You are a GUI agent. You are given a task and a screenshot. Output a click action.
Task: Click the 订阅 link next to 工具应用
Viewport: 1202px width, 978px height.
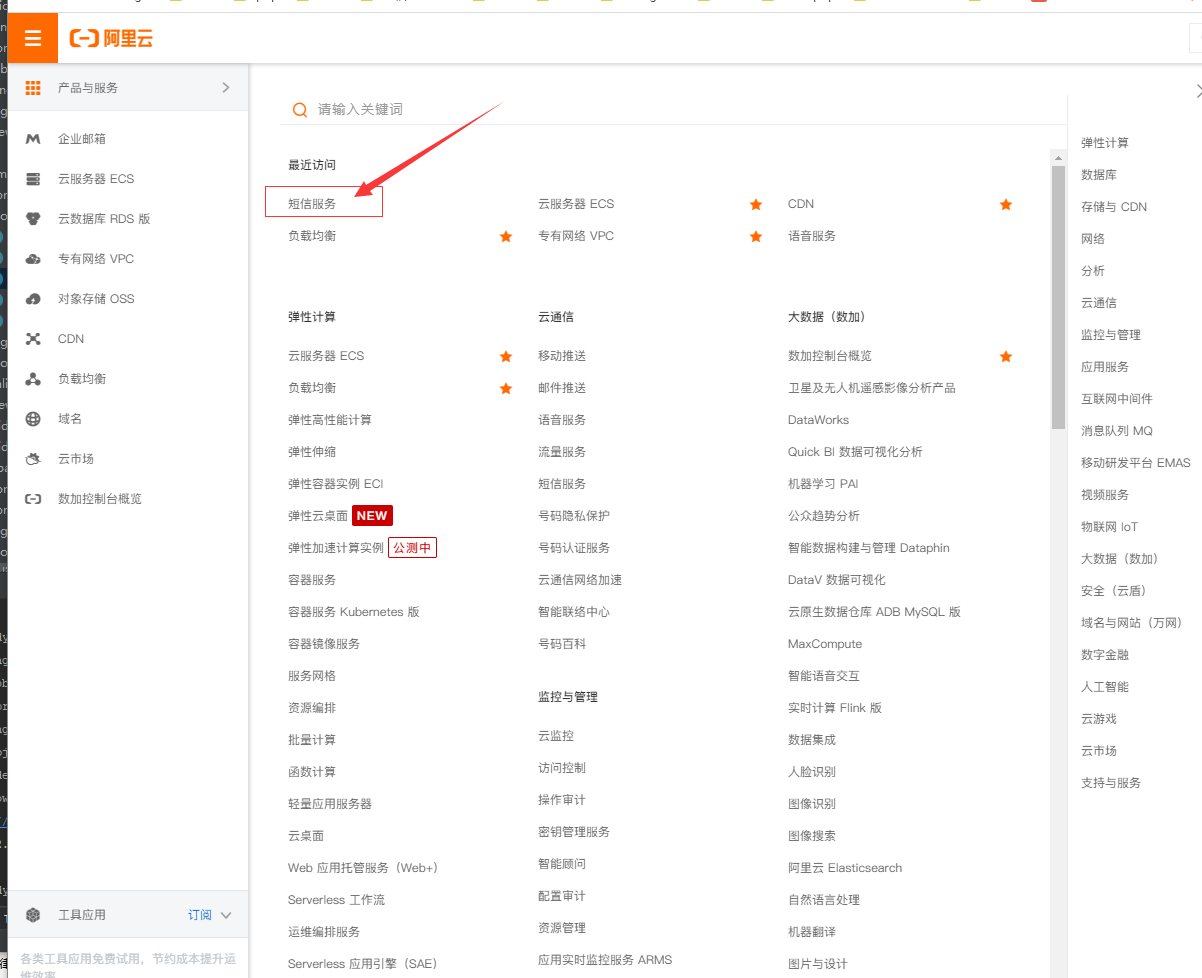click(x=200, y=915)
